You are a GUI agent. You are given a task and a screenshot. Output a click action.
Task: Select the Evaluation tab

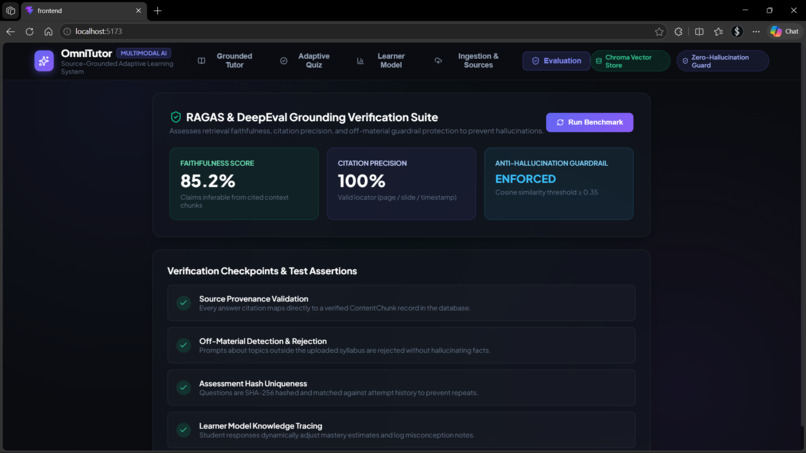tap(556, 61)
